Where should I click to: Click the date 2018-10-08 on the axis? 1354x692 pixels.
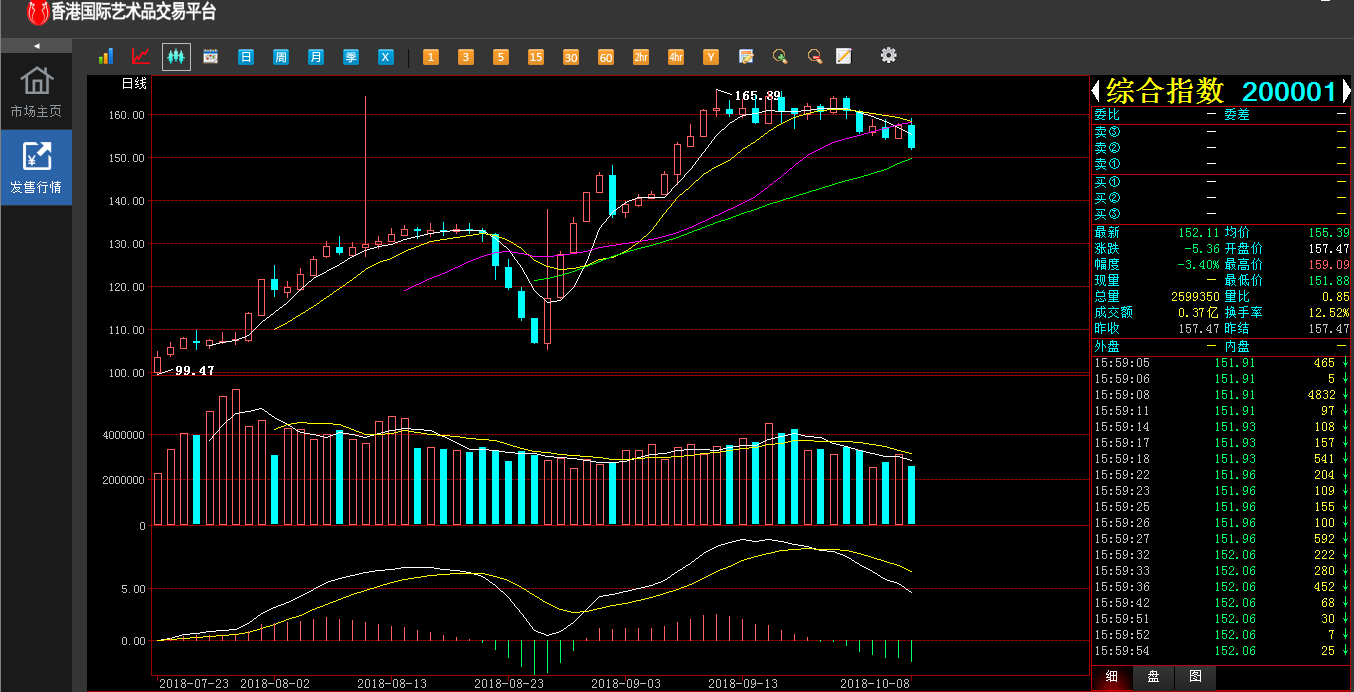click(874, 684)
